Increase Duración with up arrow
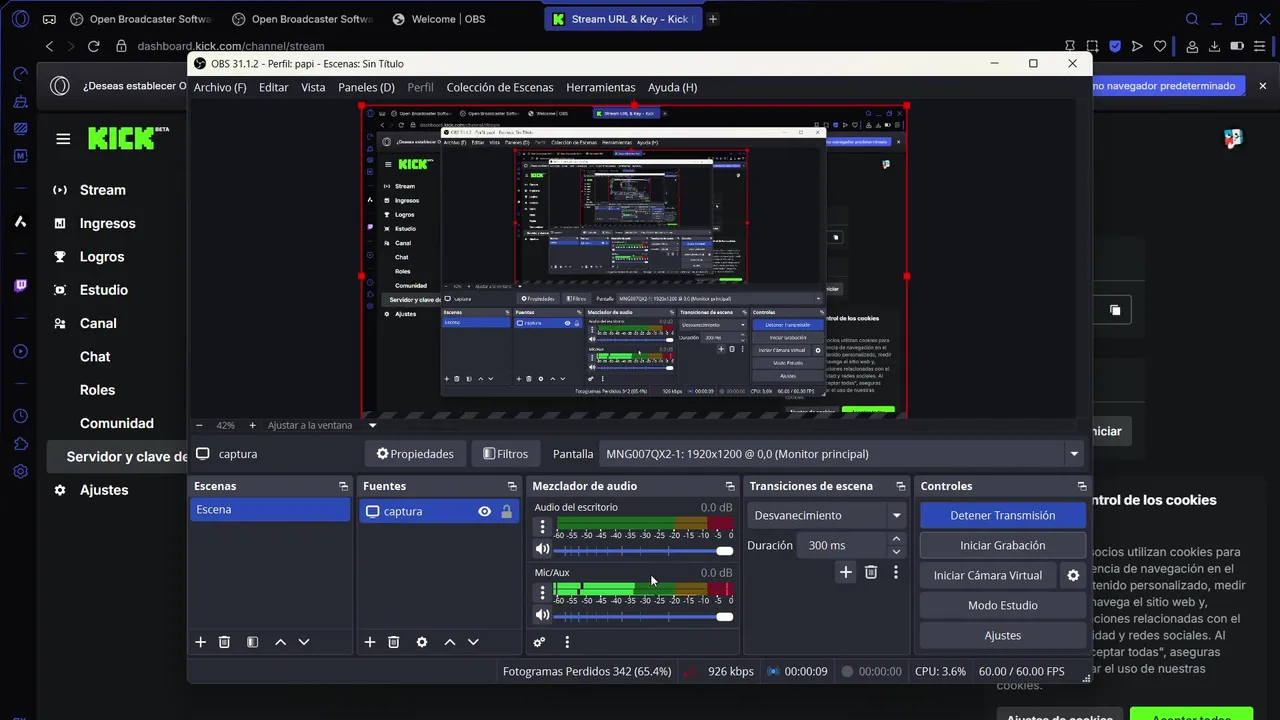The image size is (1280, 720). click(896, 539)
